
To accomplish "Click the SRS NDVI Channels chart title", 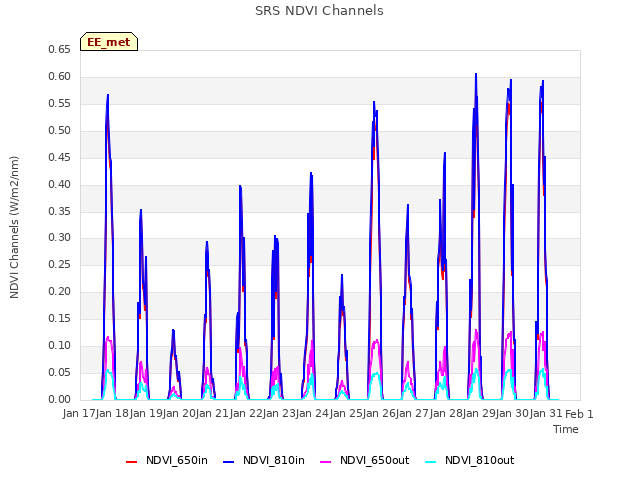I will pyautogui.click(x=319, y=11).
